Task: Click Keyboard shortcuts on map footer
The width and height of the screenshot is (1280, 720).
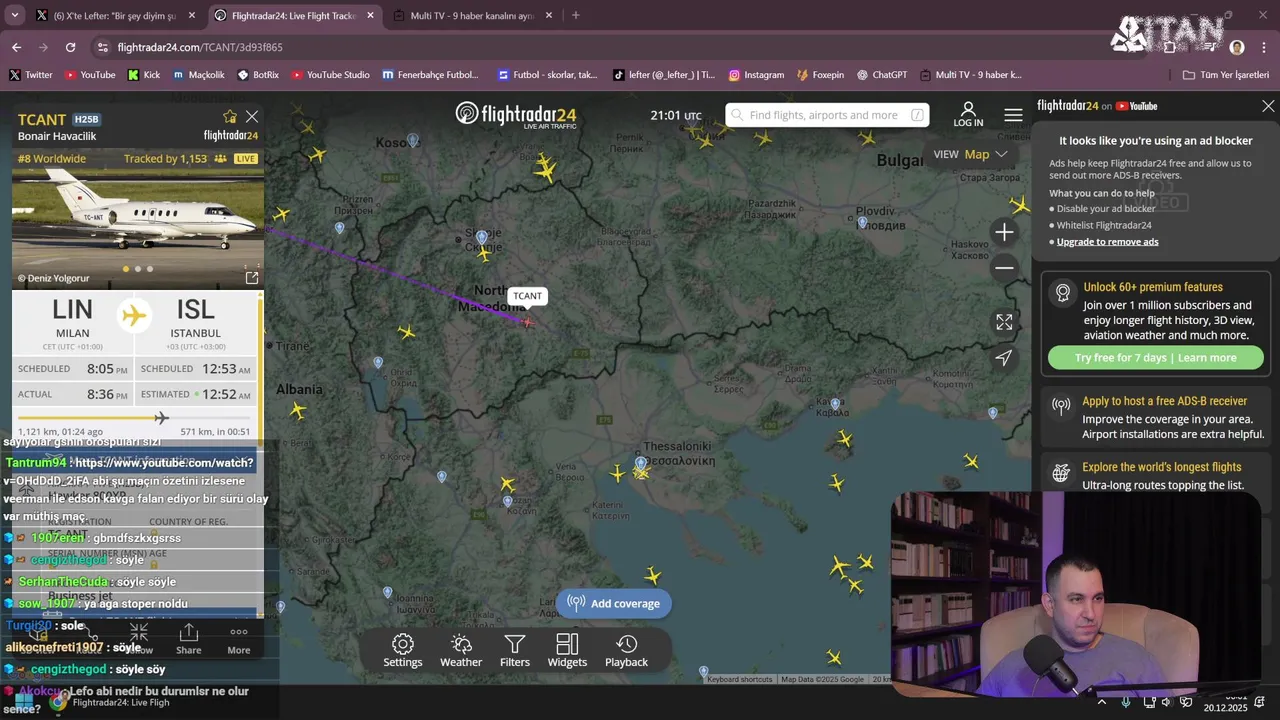Action: pyautogui.click(x=739, y=679)
